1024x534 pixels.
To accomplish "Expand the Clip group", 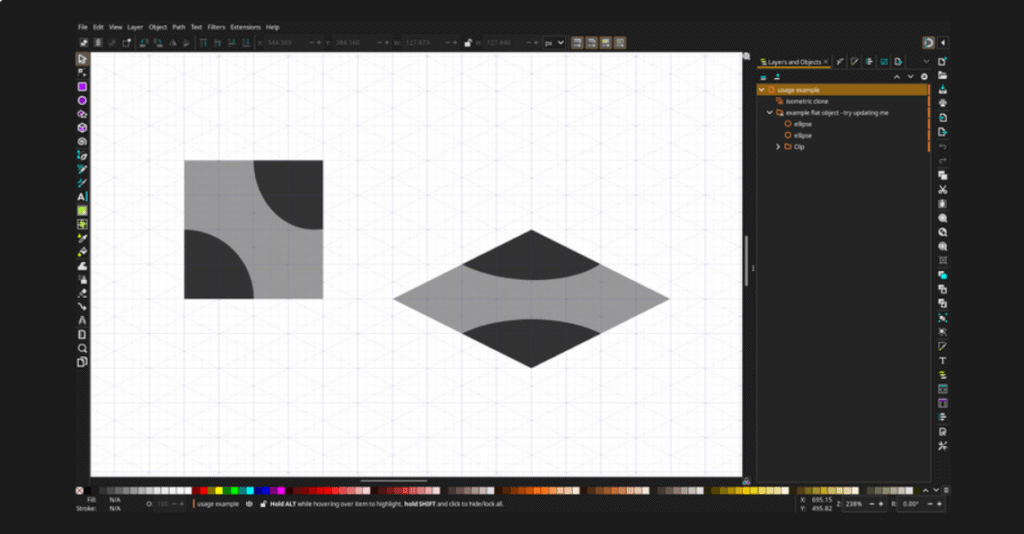I will 778,147.
